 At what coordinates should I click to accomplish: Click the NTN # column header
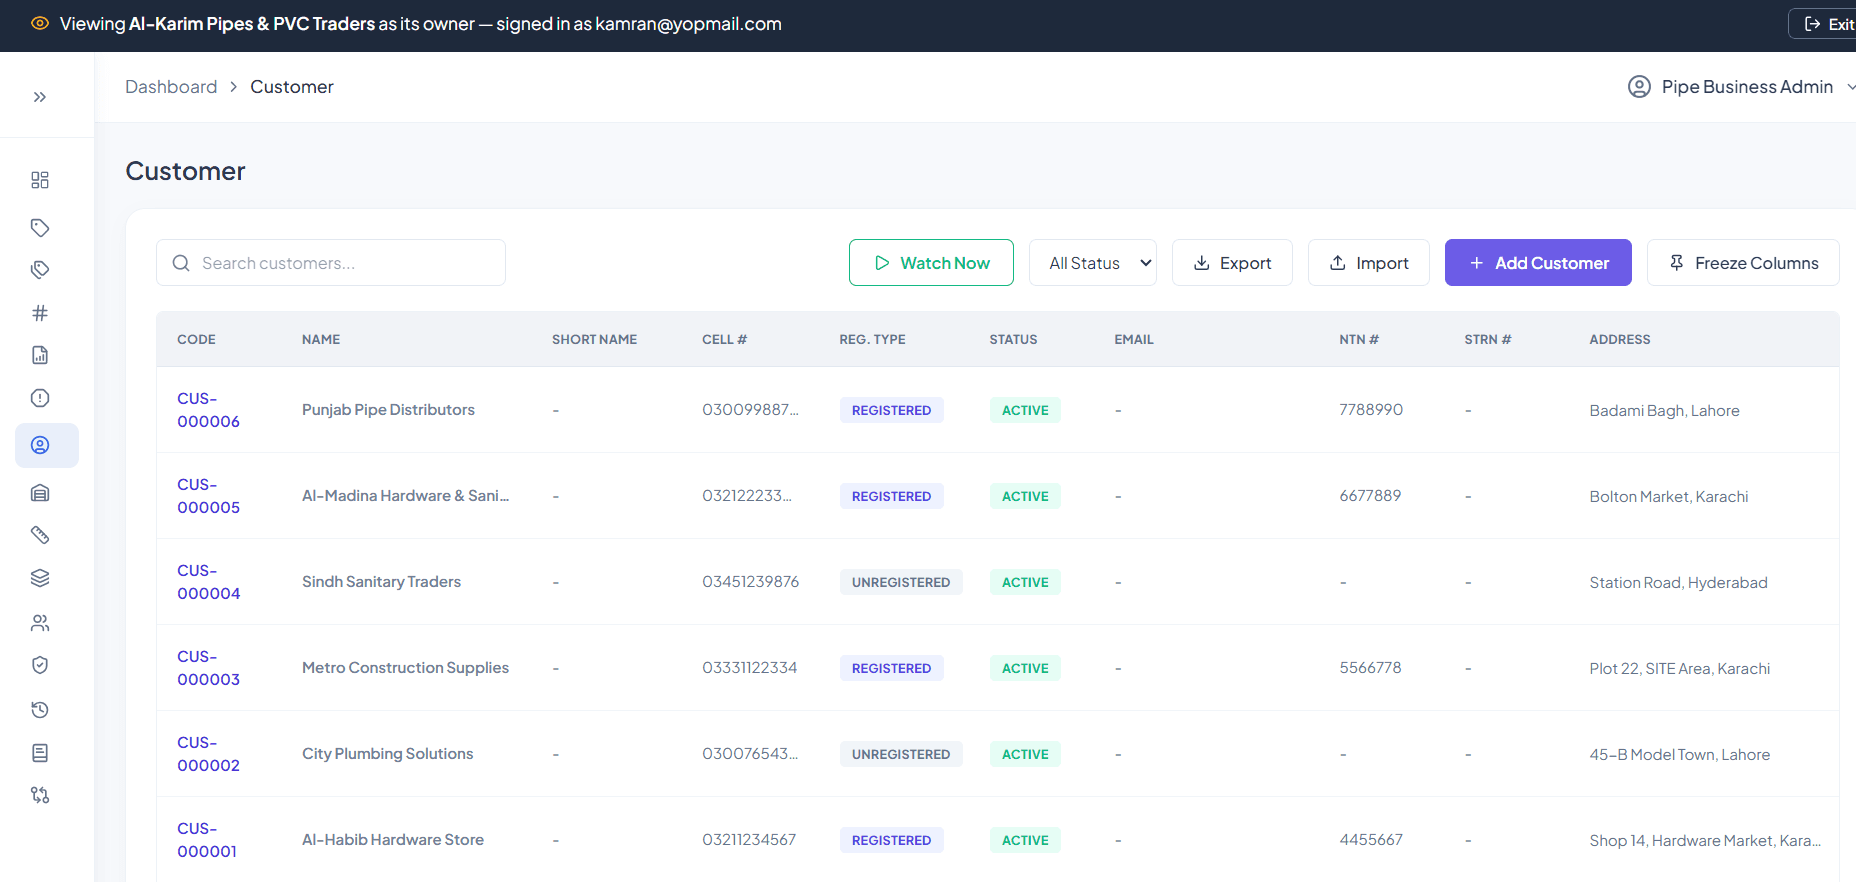click(x=1359, y=340)
